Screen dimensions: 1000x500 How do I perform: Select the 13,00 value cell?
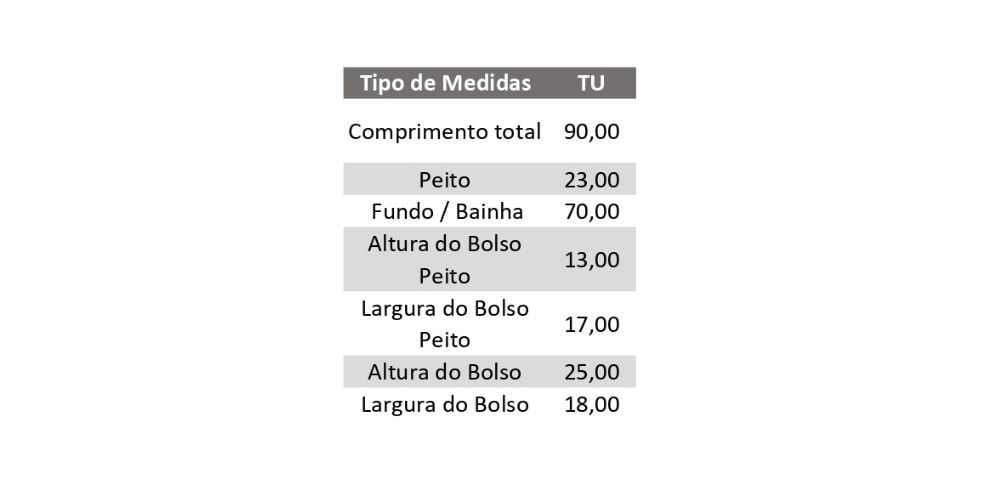[592, 260]
